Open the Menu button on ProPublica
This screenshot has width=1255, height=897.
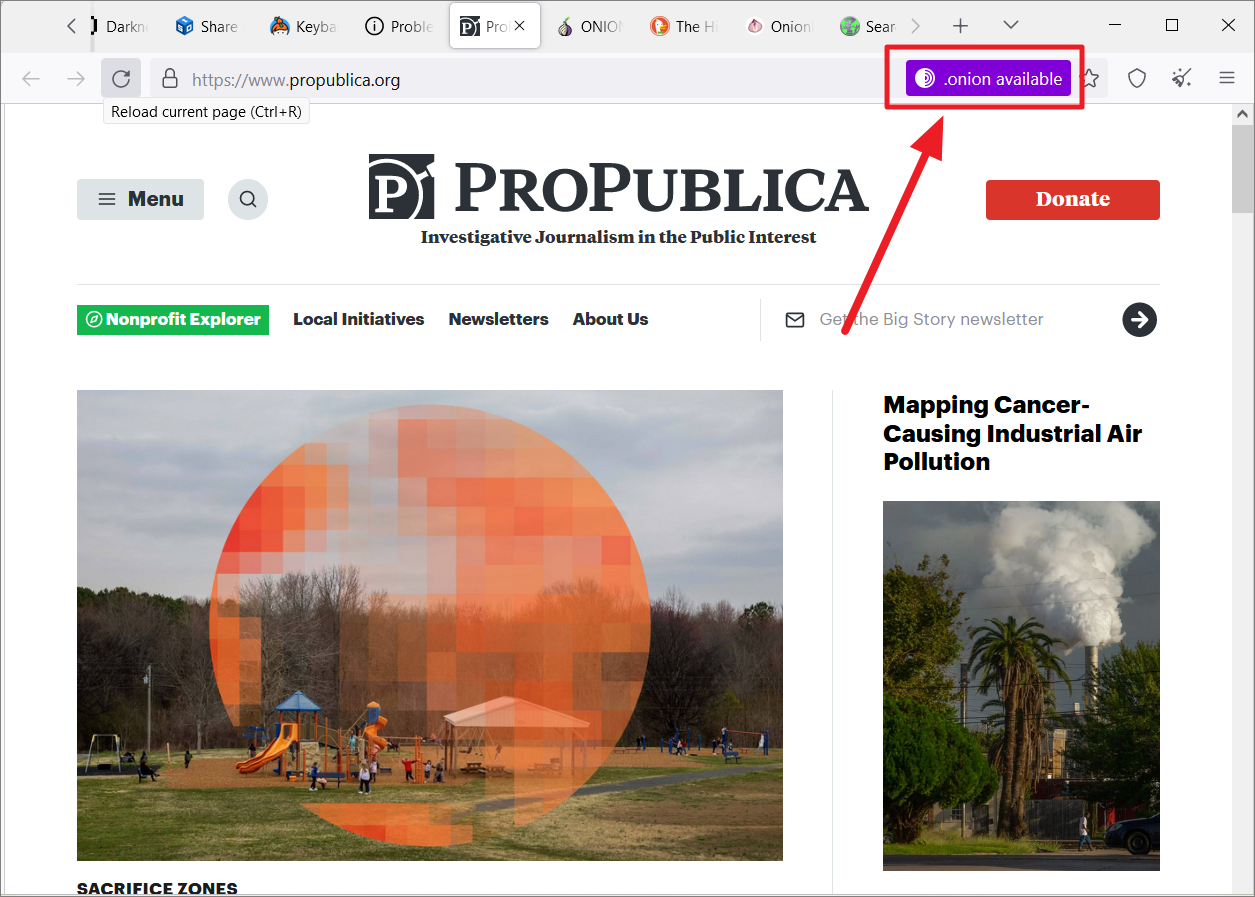pos(140,199)
